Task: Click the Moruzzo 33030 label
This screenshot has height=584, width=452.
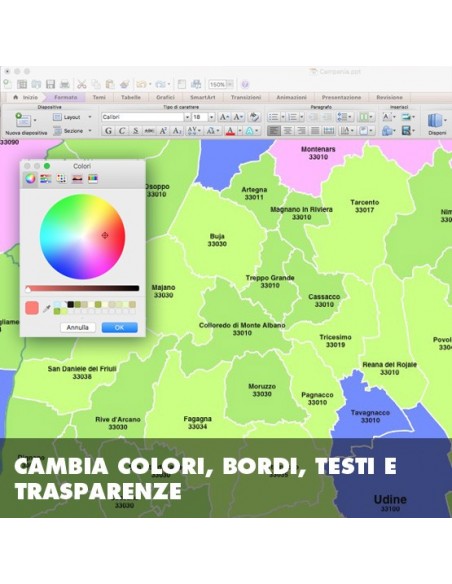Action: click(262, 390)
